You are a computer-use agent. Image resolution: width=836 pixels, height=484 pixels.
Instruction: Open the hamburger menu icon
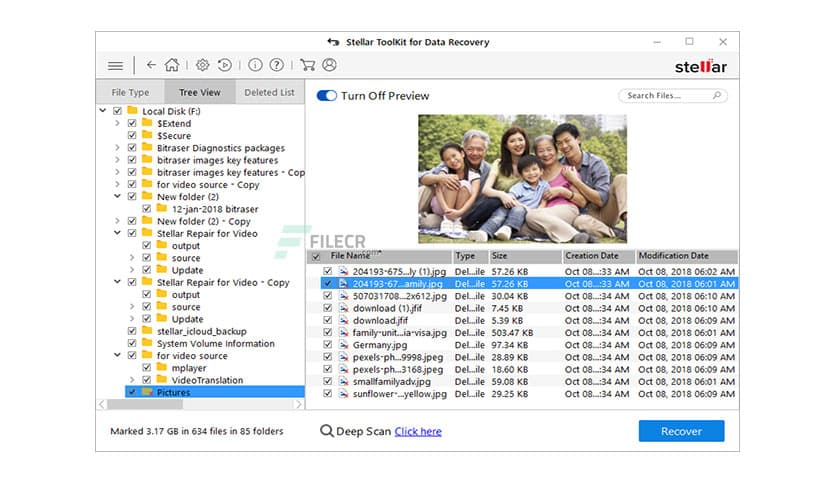click(x=115, y=66)
